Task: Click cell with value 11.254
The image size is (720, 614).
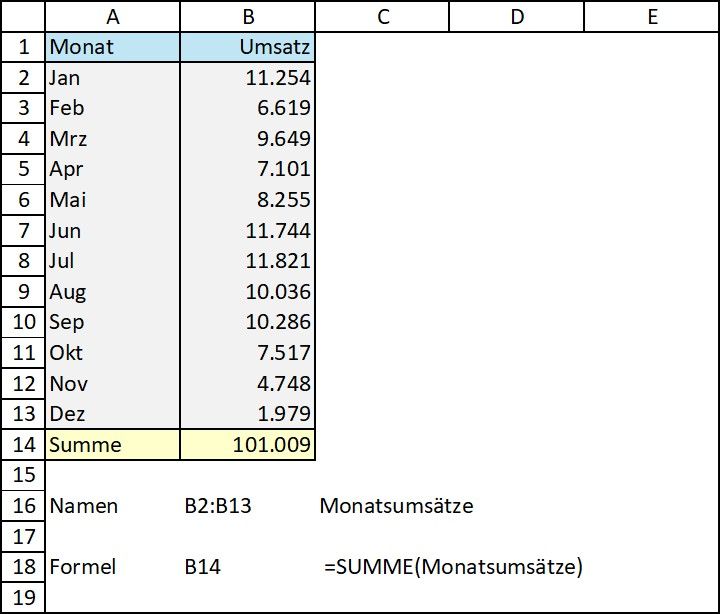Action: [248, 78]
